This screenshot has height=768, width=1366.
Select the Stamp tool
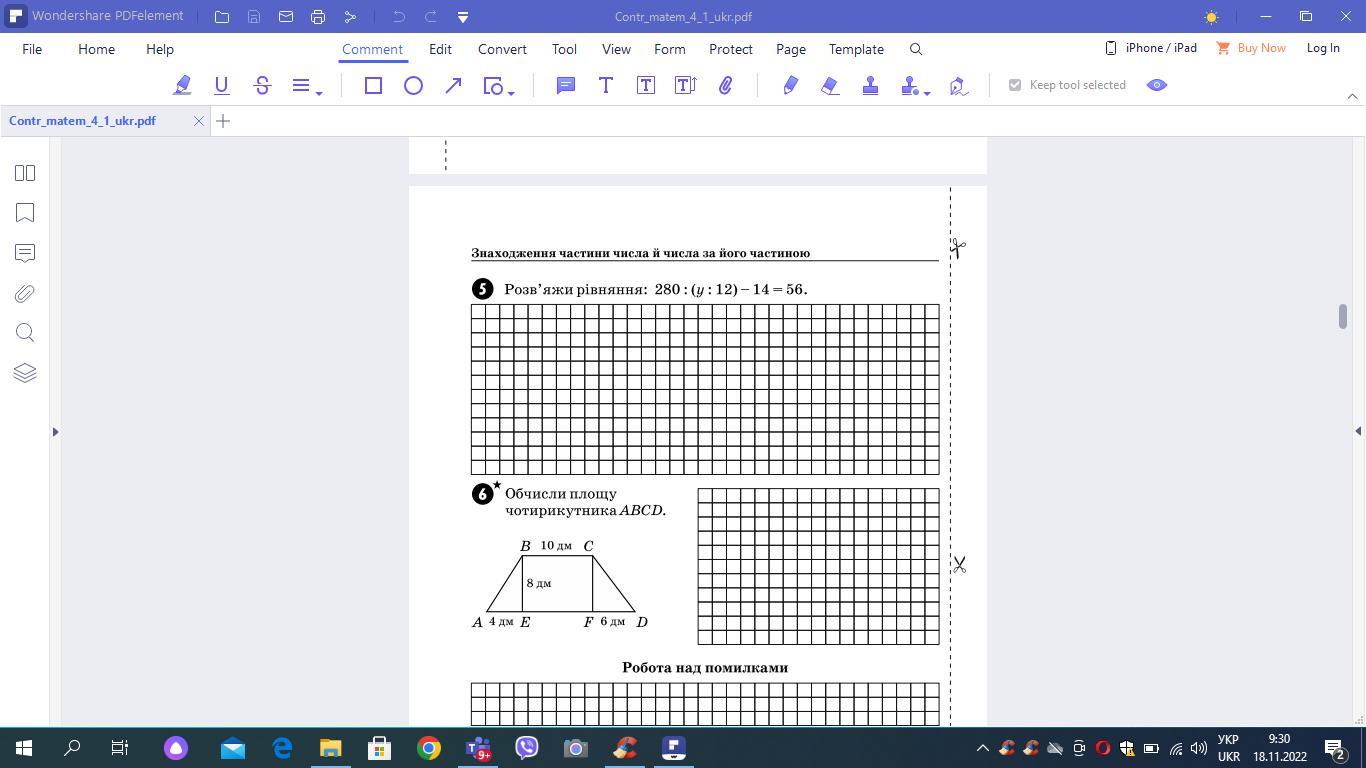(x=870, y=86)
